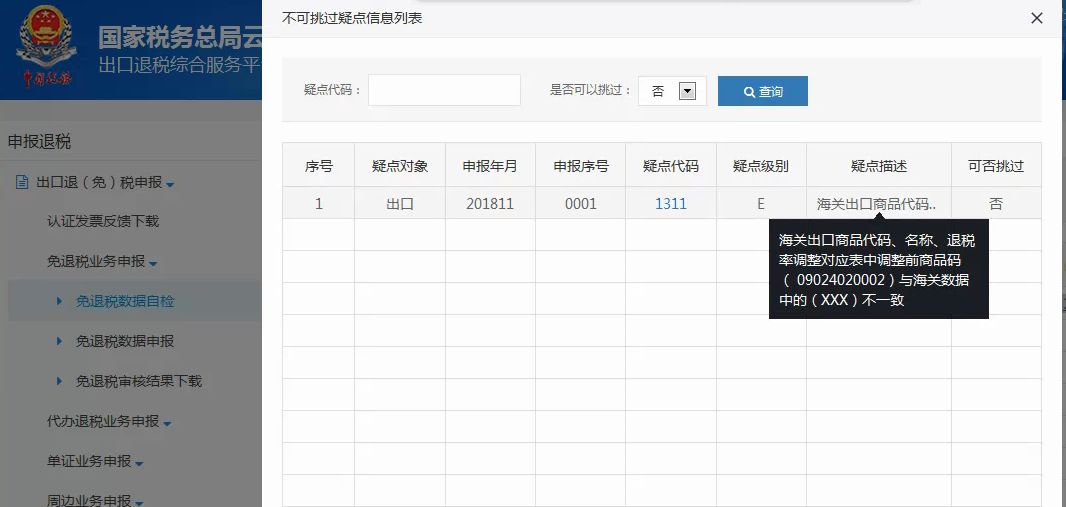Image resolution: width=1066 pixels, height=507 pixels.
Task: Click the 申报年月 column header
Action: click(490, 166)
